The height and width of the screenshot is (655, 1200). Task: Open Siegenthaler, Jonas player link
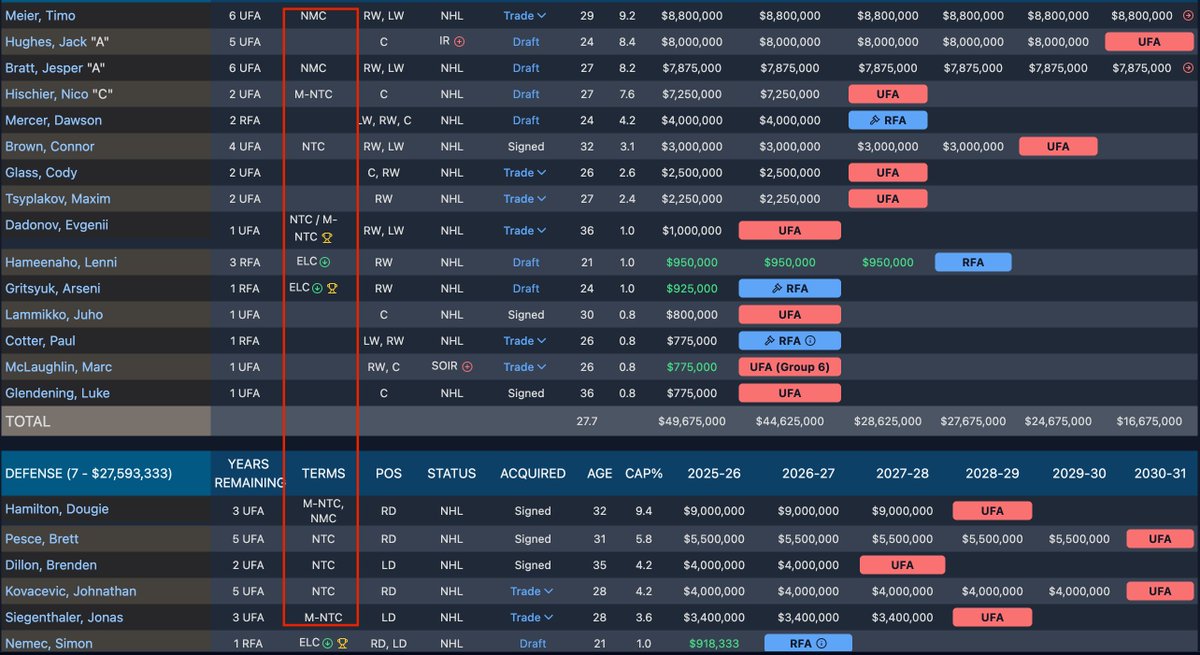[64, 617]
